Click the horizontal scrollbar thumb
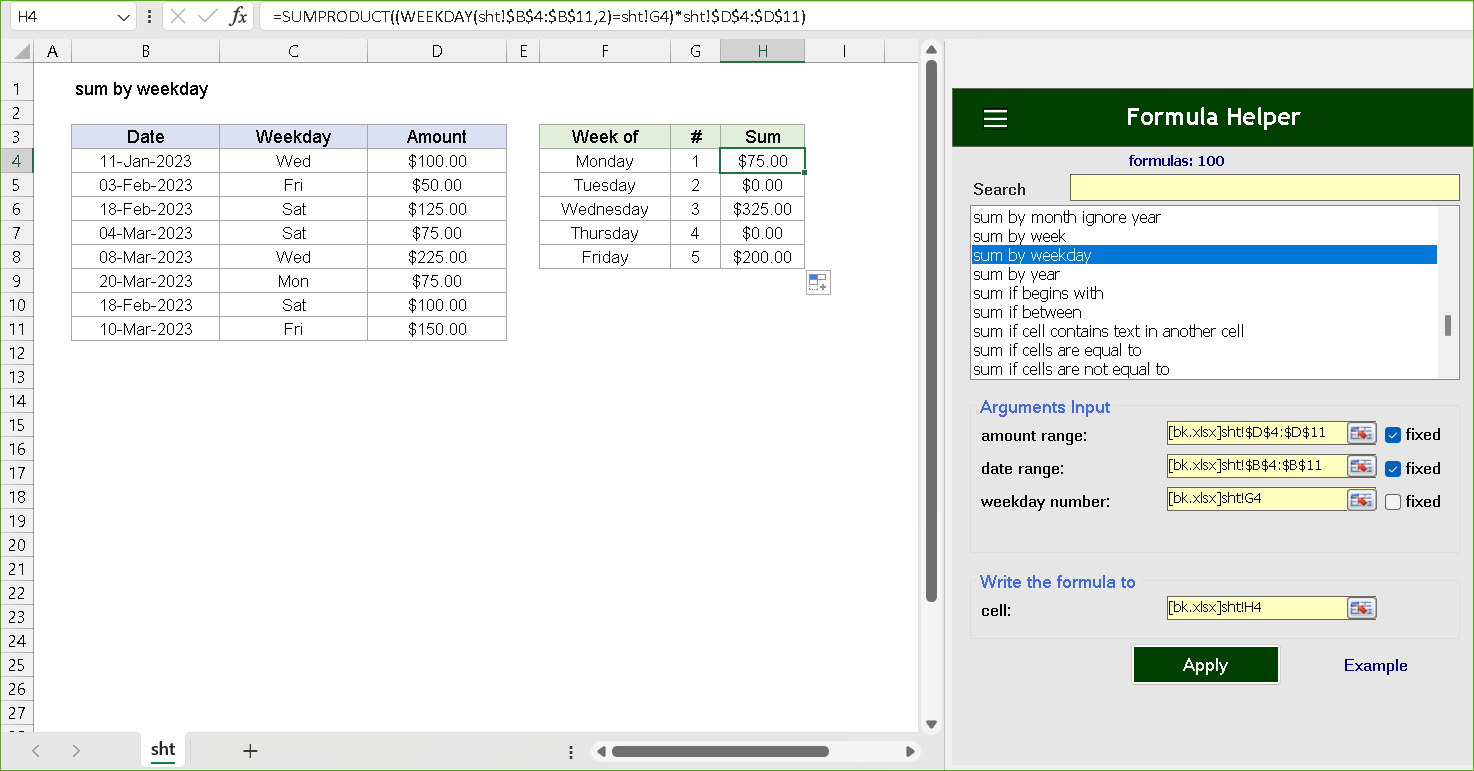 tap(720, 751)
